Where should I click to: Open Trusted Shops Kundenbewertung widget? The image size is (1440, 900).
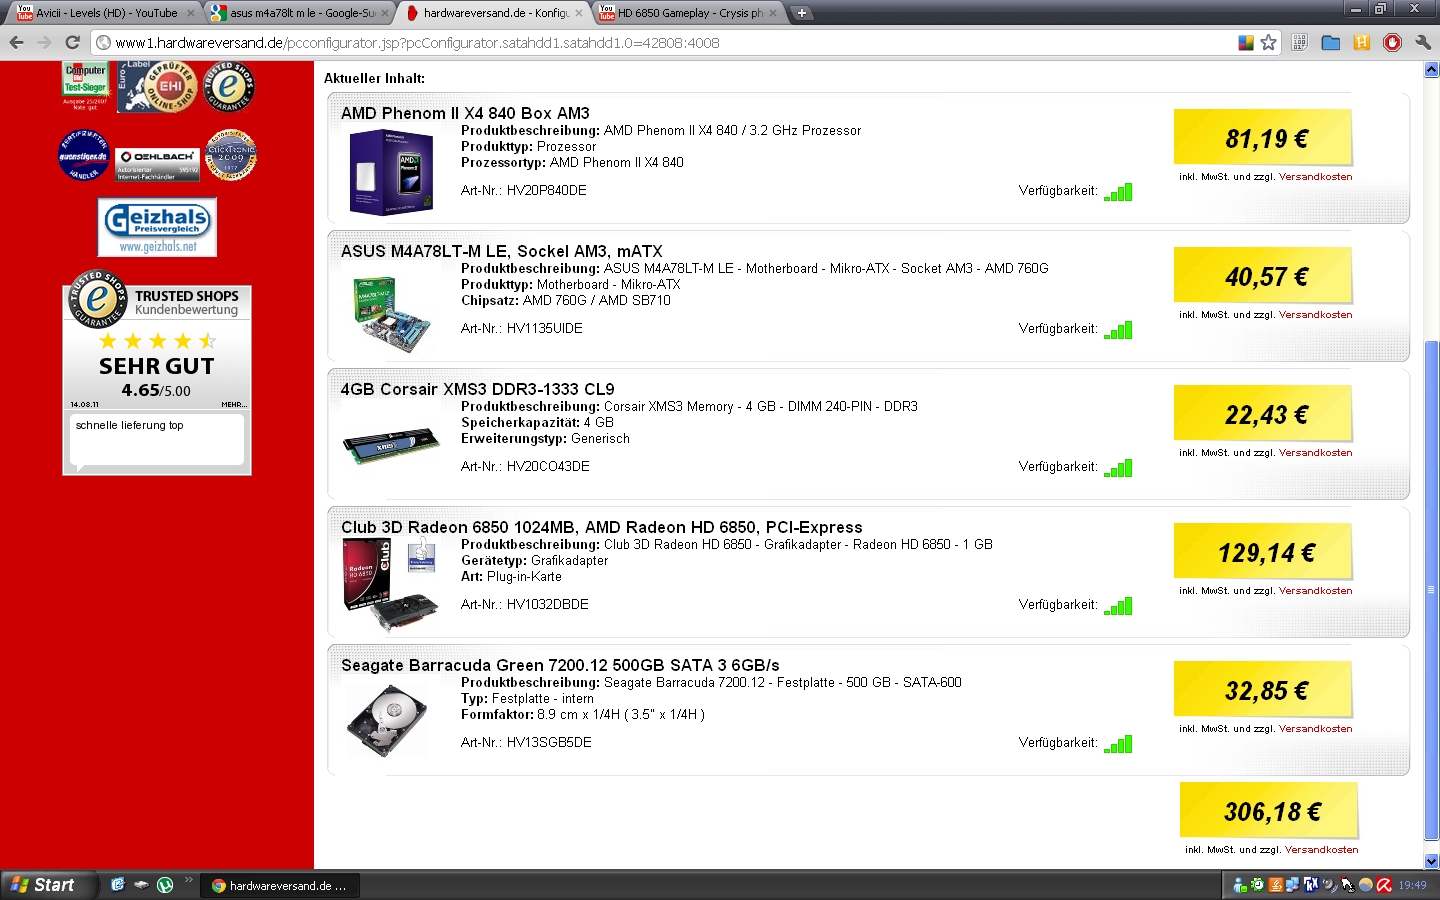(x=157, y=372)
